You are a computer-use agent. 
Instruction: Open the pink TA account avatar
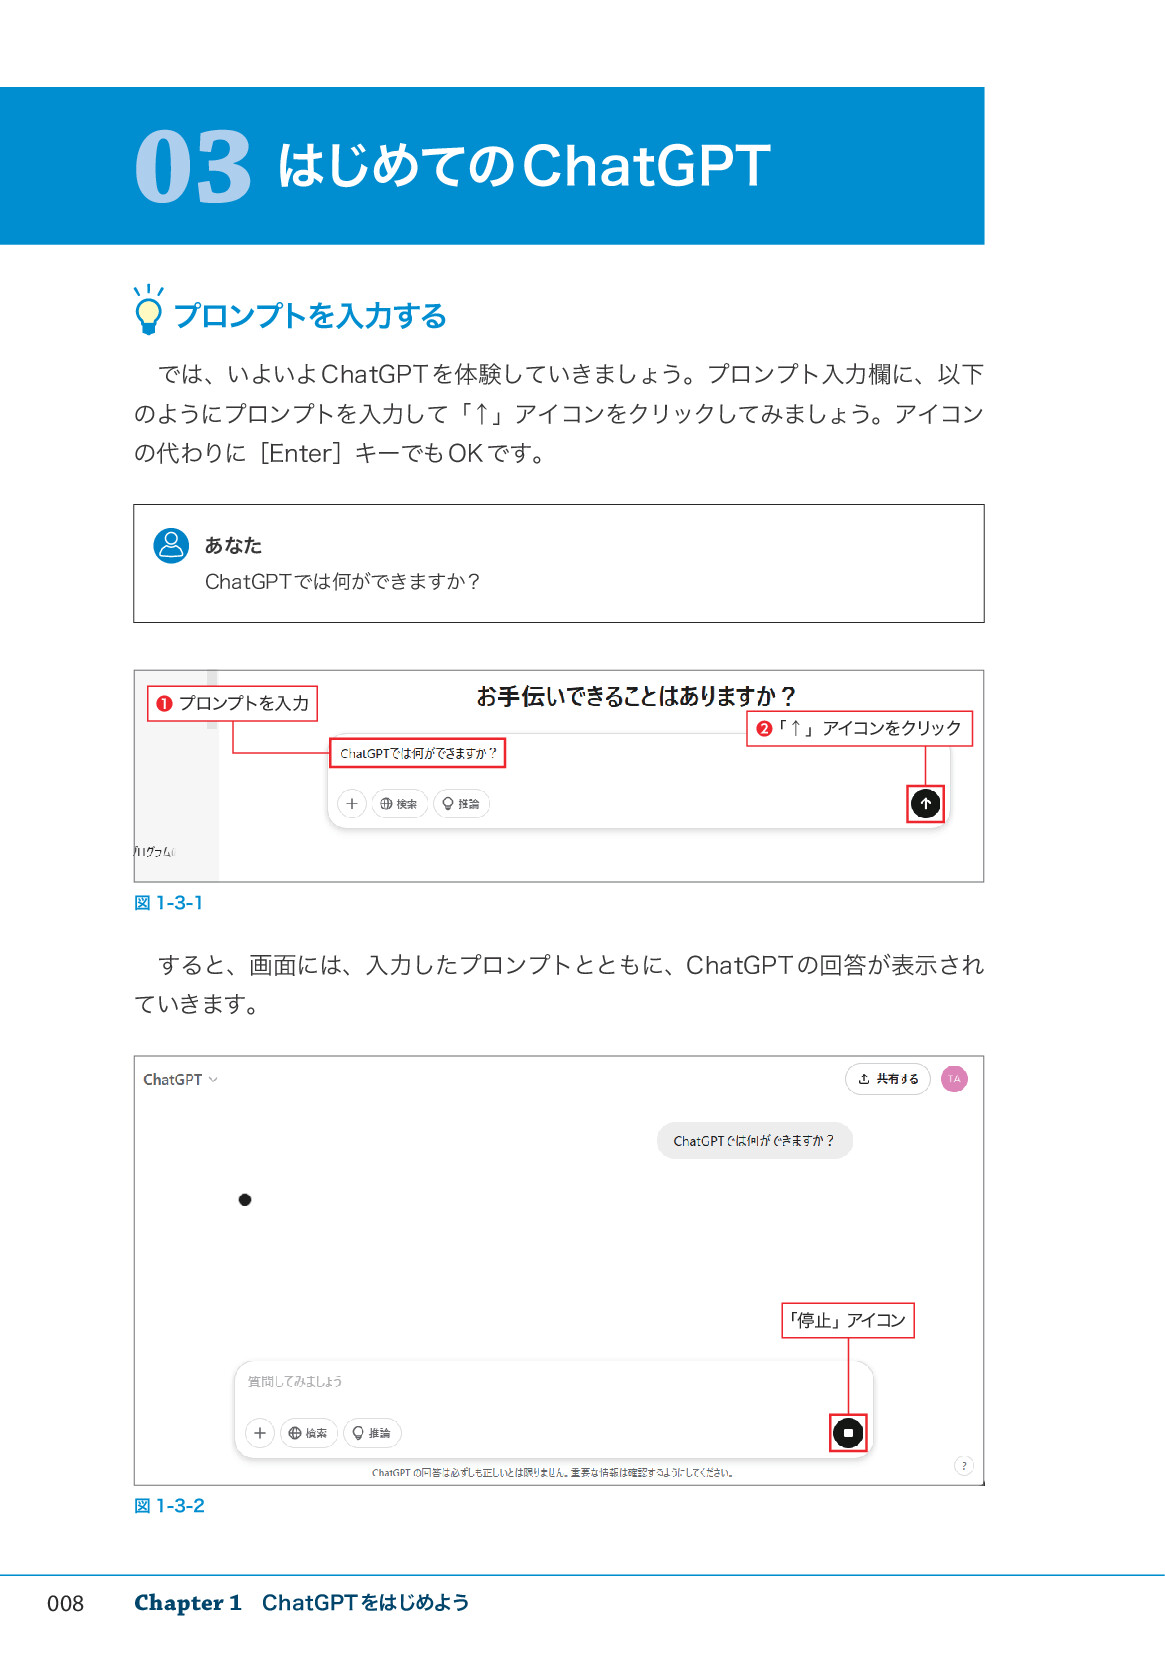click(x=954, y=1079)
